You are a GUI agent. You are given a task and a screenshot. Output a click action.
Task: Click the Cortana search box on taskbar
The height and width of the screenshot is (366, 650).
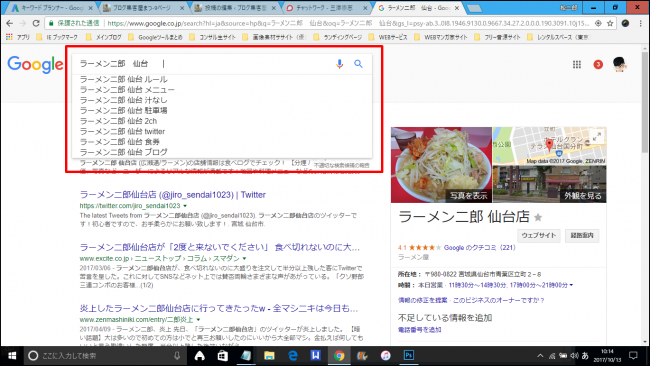104,356
